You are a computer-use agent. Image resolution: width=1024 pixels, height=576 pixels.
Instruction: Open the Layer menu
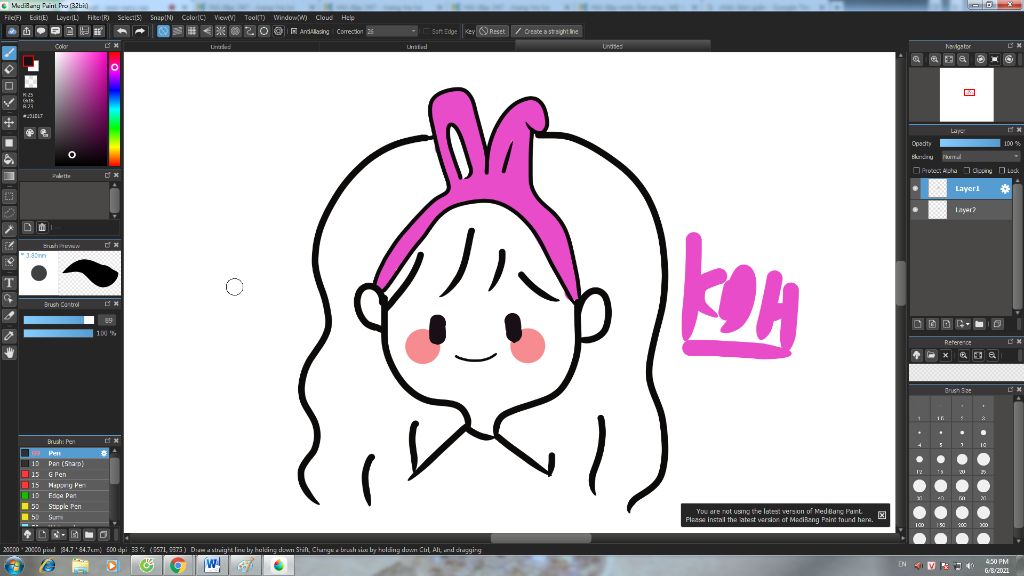click(x=67, y=18)
